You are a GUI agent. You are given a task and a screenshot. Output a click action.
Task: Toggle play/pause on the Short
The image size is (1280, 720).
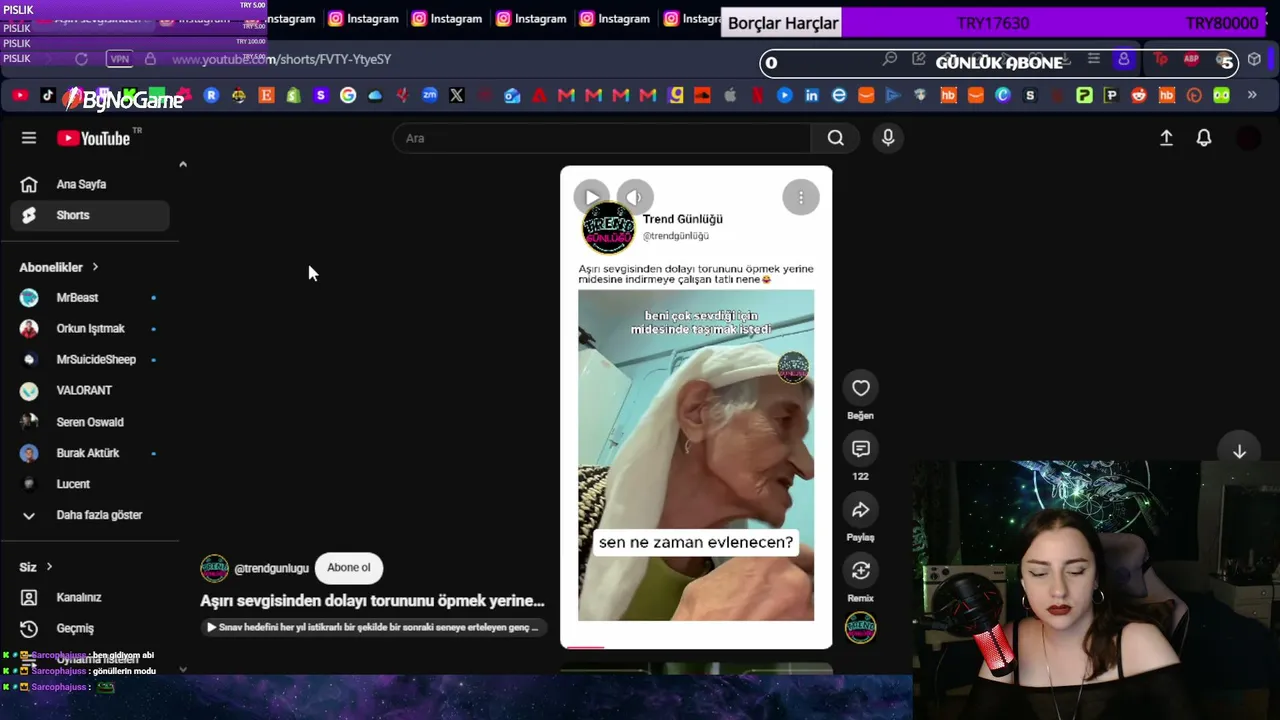click(591, 197)
